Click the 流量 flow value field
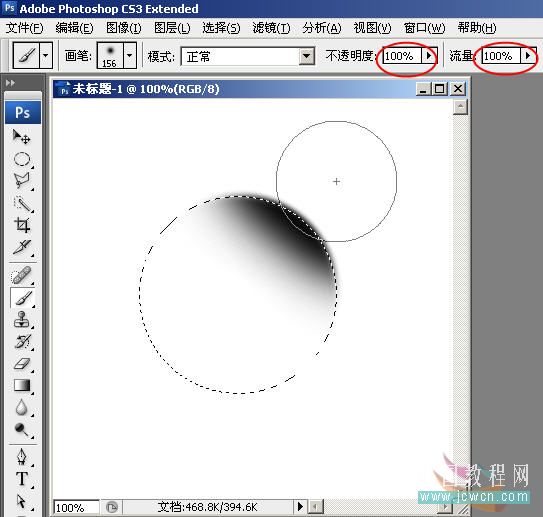The height and width of the screenshot is (517, 543). (501, 56)
